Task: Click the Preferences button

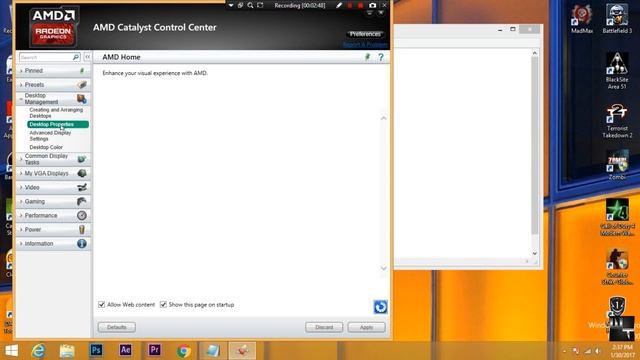Action: pos(365,34)
